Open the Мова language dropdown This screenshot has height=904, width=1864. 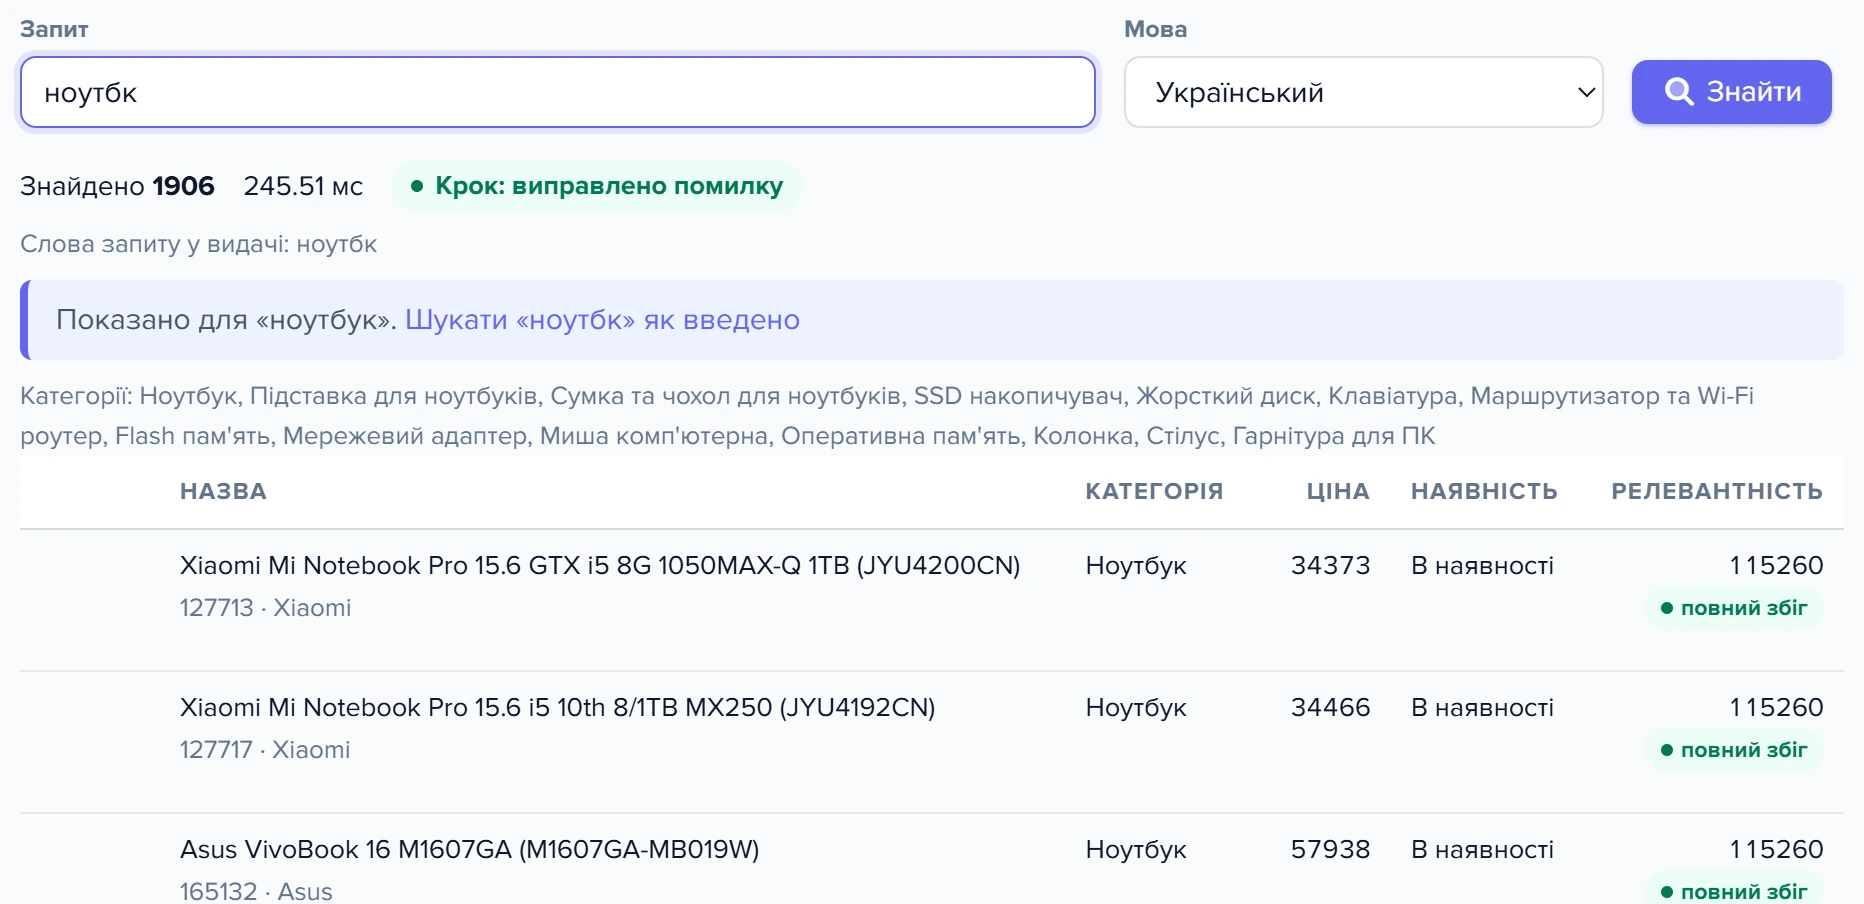point(1364,92)
